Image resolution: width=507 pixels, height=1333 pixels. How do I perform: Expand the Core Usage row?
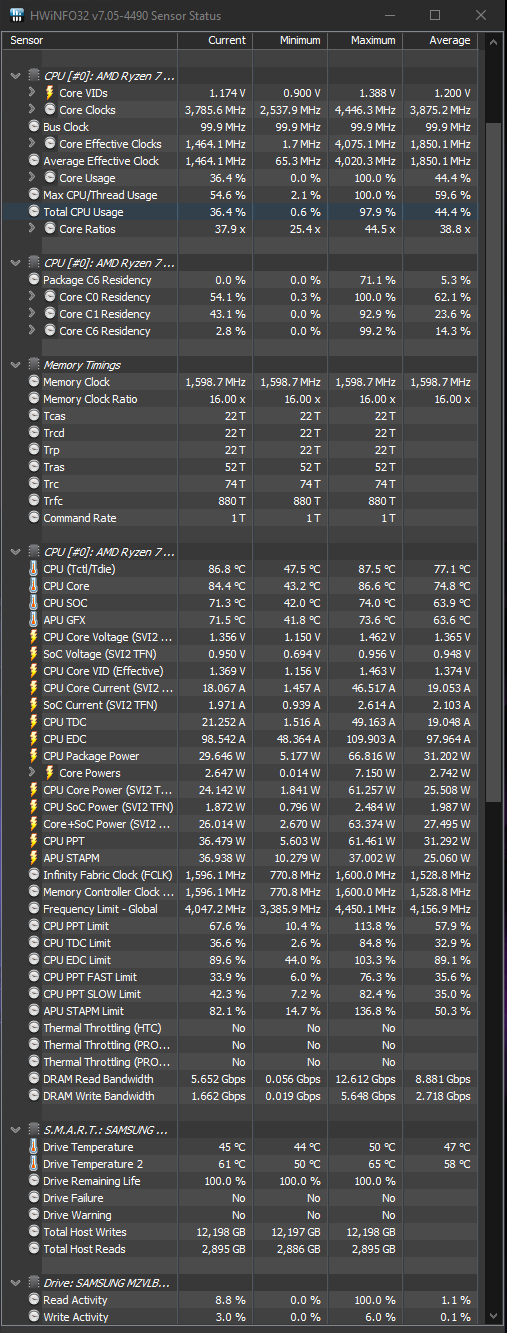point(34,178)
